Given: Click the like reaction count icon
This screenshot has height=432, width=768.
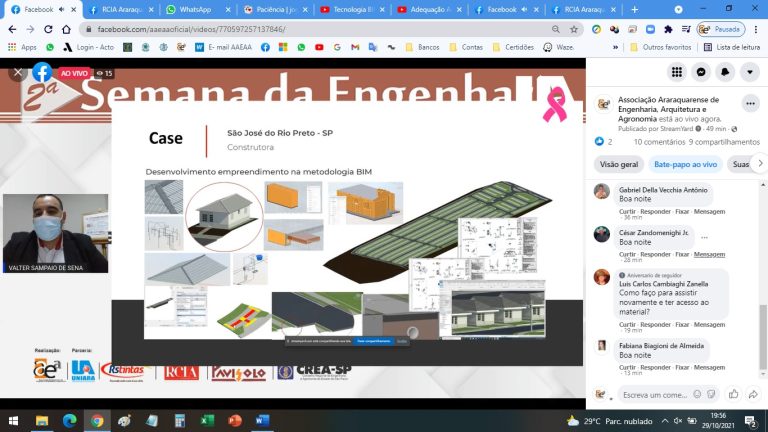Looking at the screenshot, I should coord(599,142).
